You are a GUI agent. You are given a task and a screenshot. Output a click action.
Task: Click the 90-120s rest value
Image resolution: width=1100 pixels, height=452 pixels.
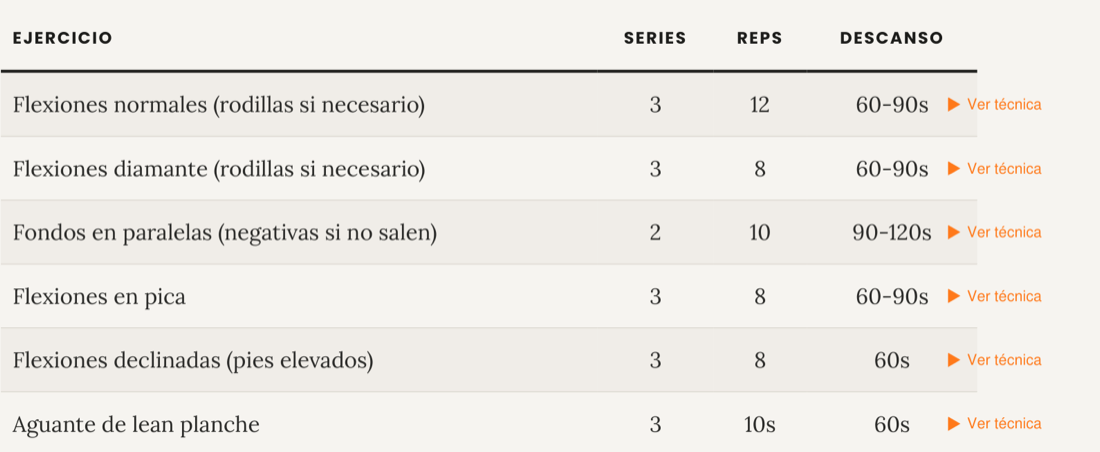tap(892, 233)
